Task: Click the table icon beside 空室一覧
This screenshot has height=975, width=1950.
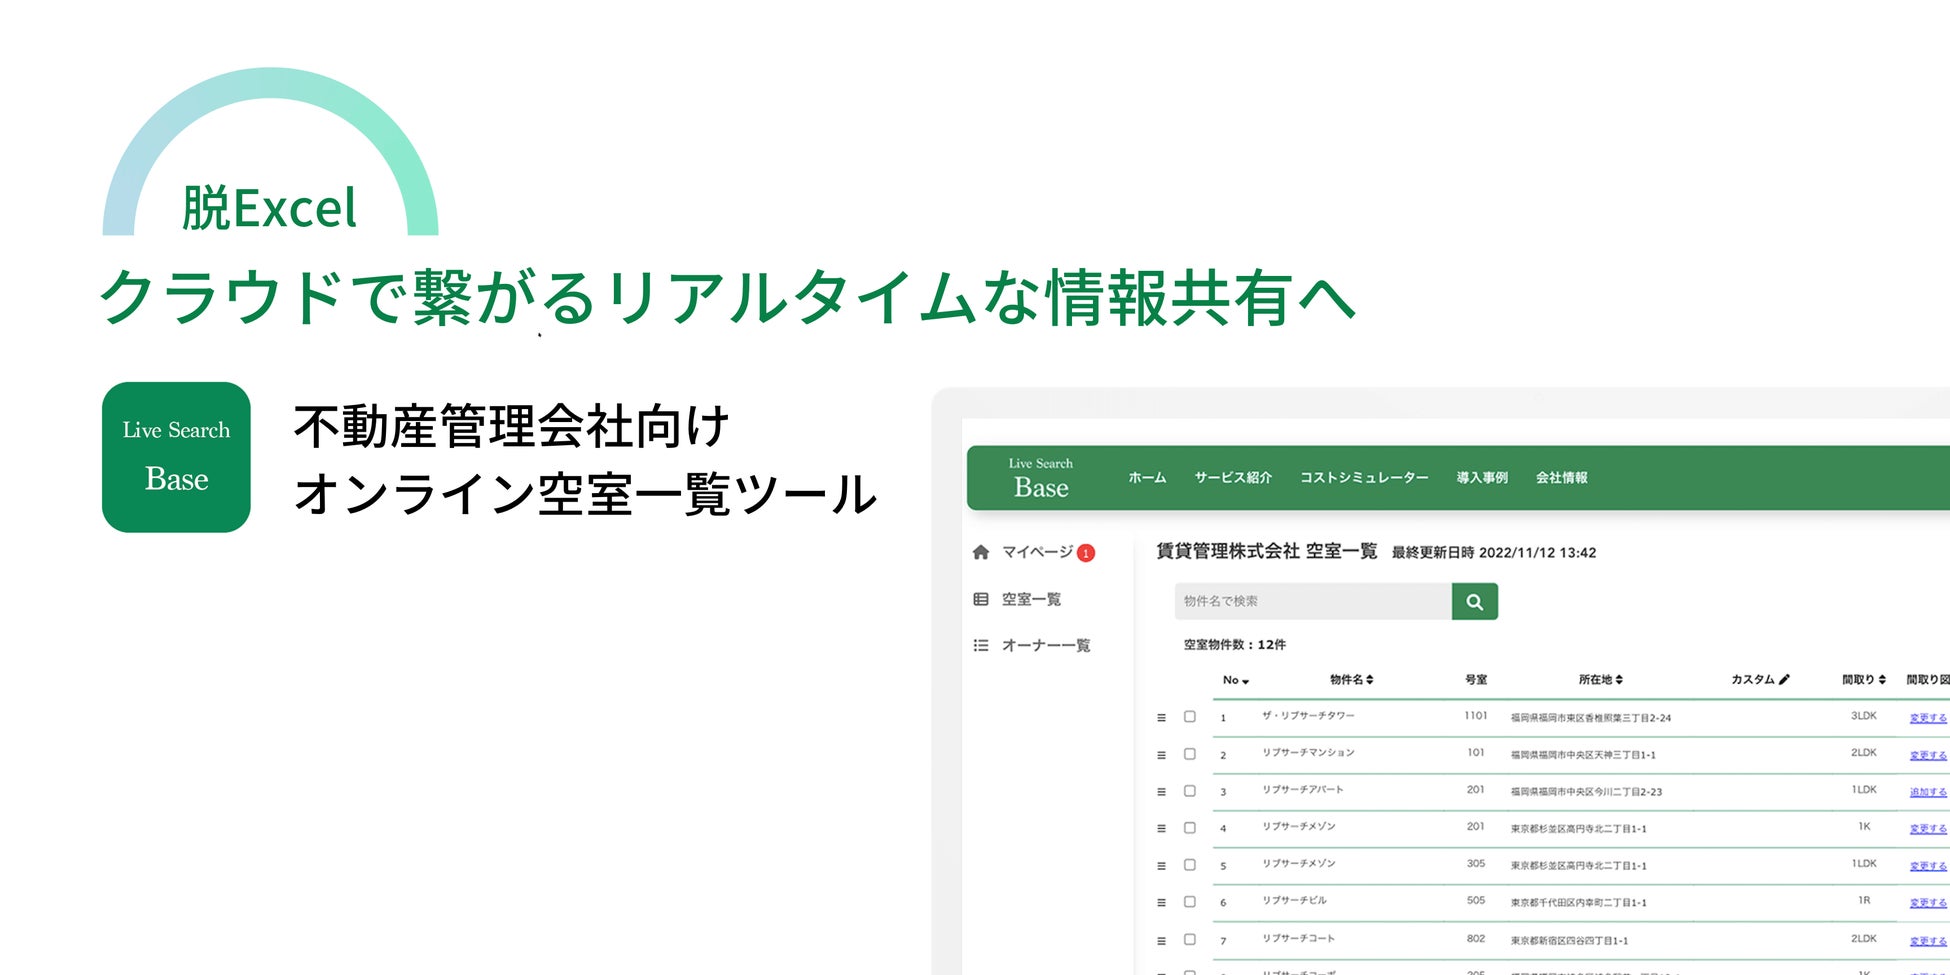Action: click(x=981, y=599)
